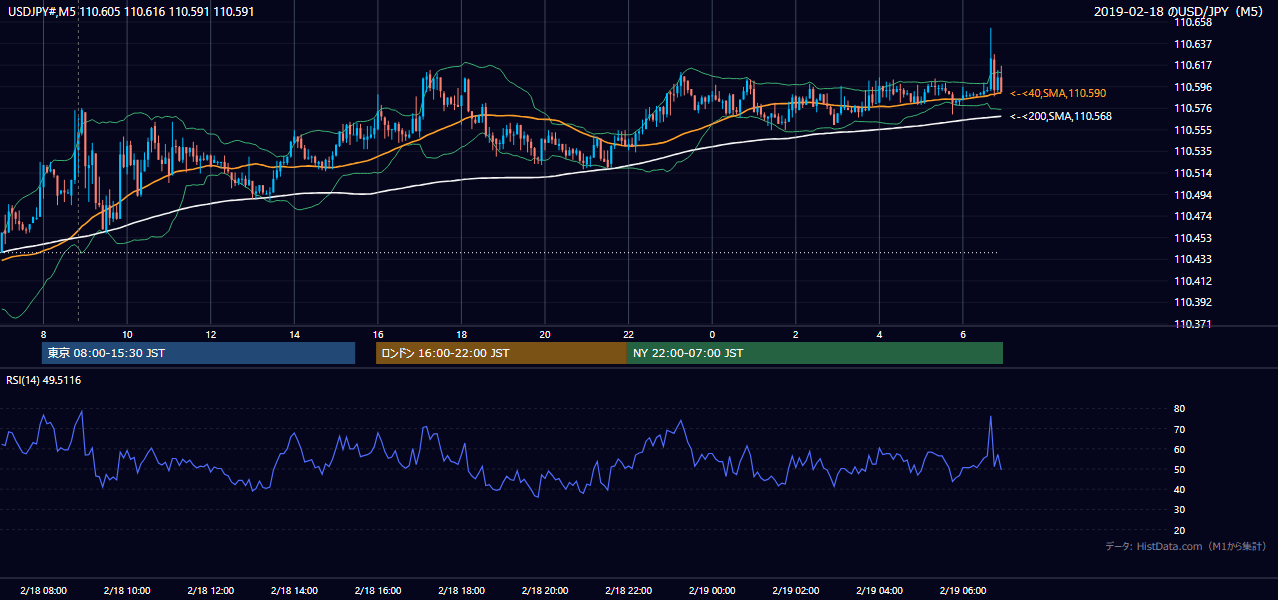This screenshot has width=1278, height=600.
Task: Click RSI scale value 60
Action: tap(1179, 449)
